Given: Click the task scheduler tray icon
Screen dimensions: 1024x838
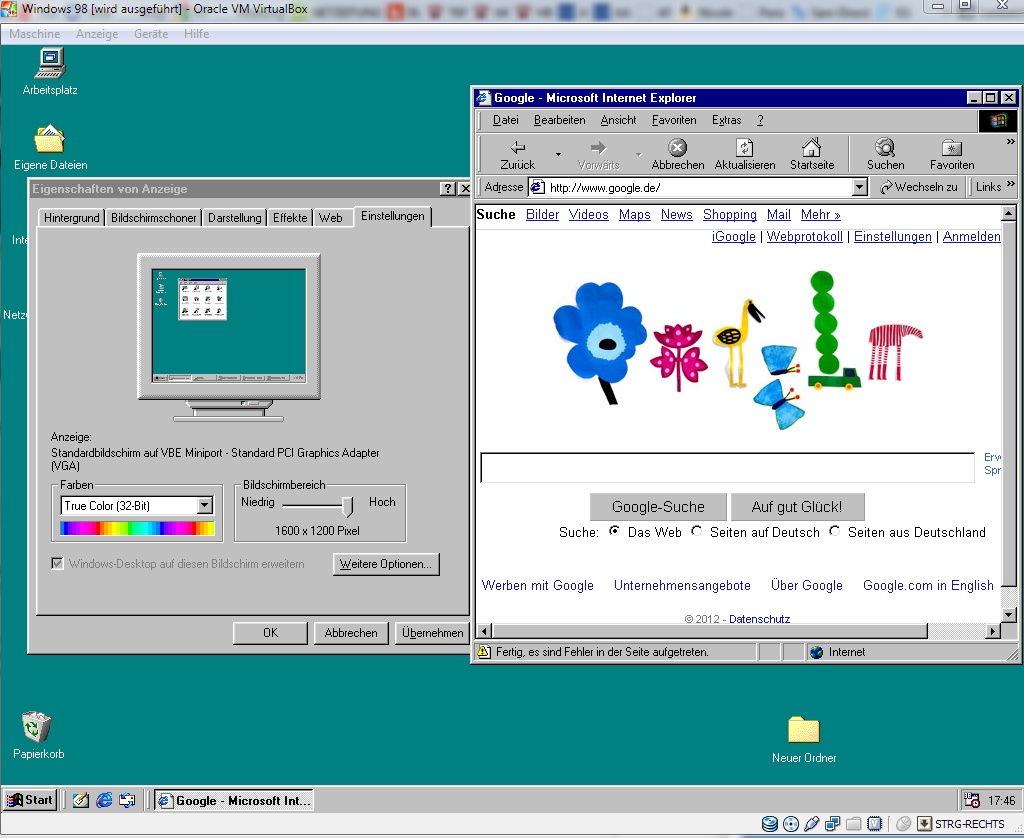Looking at the screenshot, I should [972, 800].
